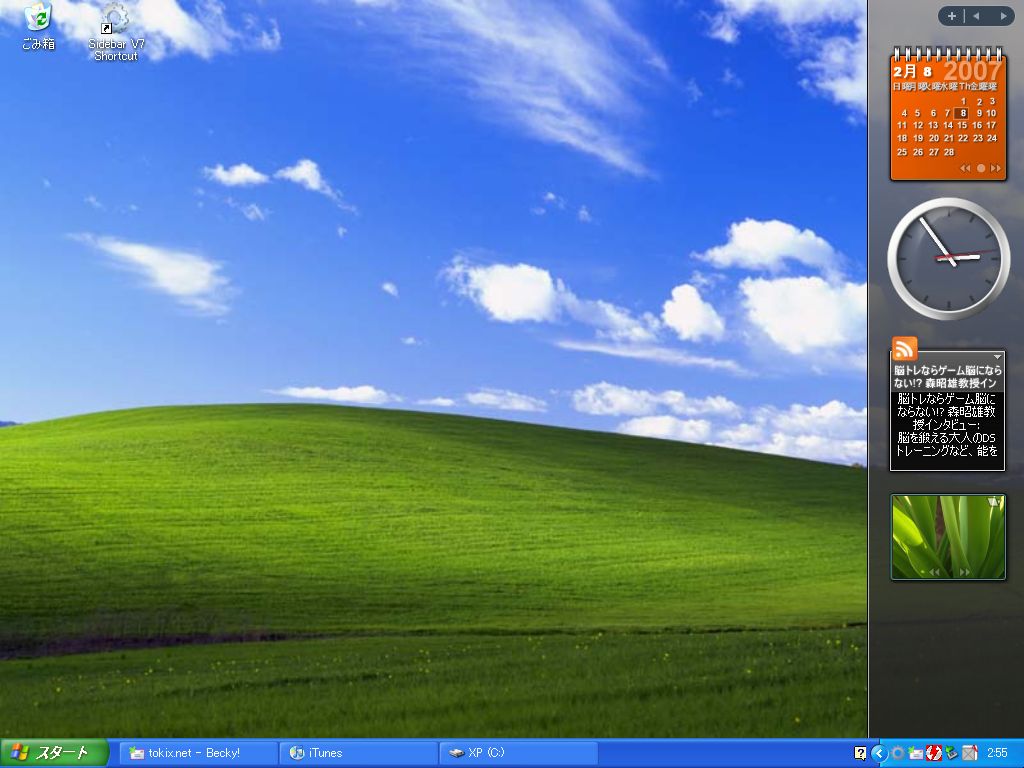Click the mail envelope tray icon
The height and width of the screenshot is (768, 1024).
point(916,753)
